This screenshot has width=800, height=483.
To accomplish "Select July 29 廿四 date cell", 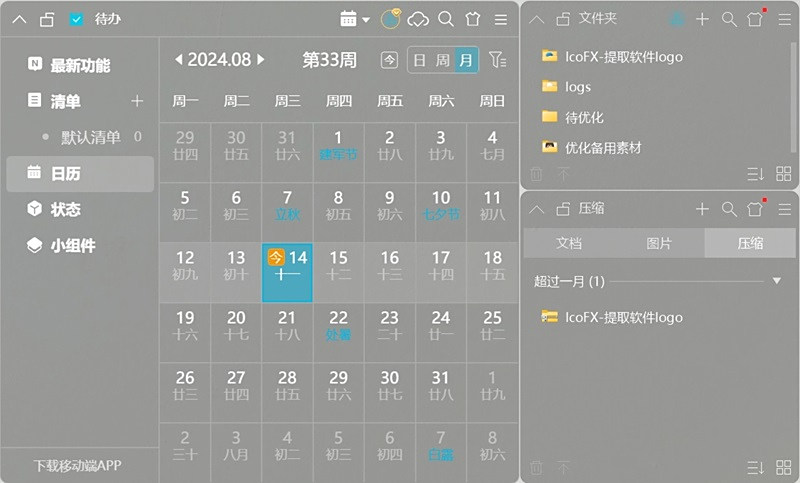I will pos(185,152).
